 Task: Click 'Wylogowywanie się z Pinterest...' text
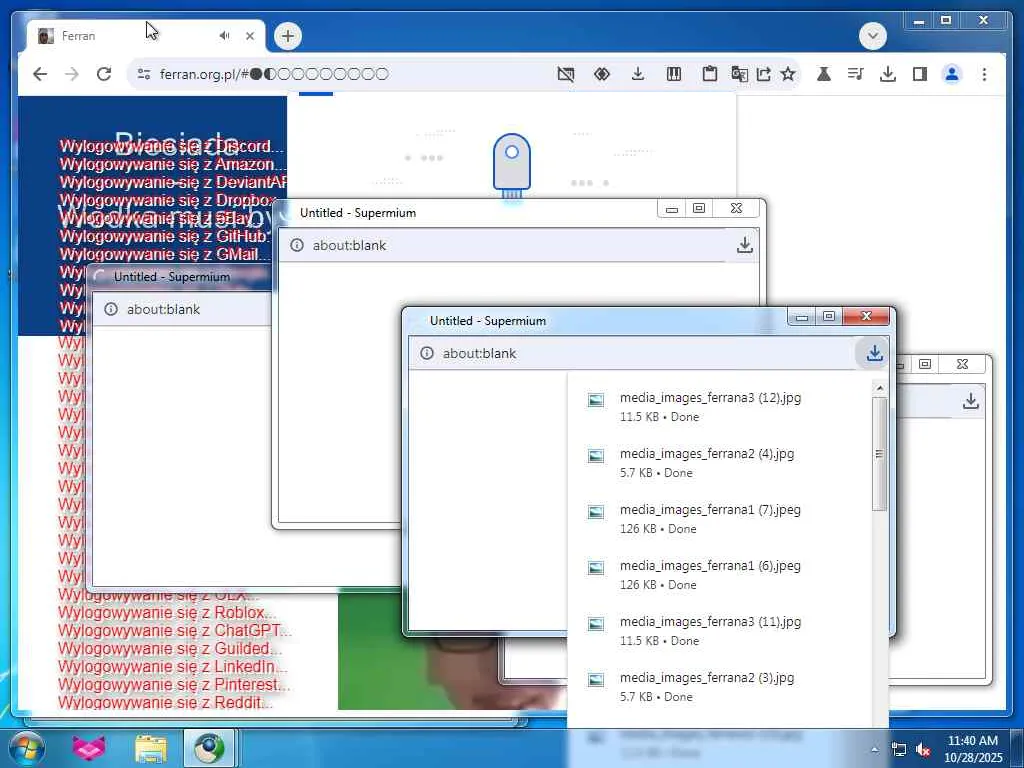(x=174, y=685)
